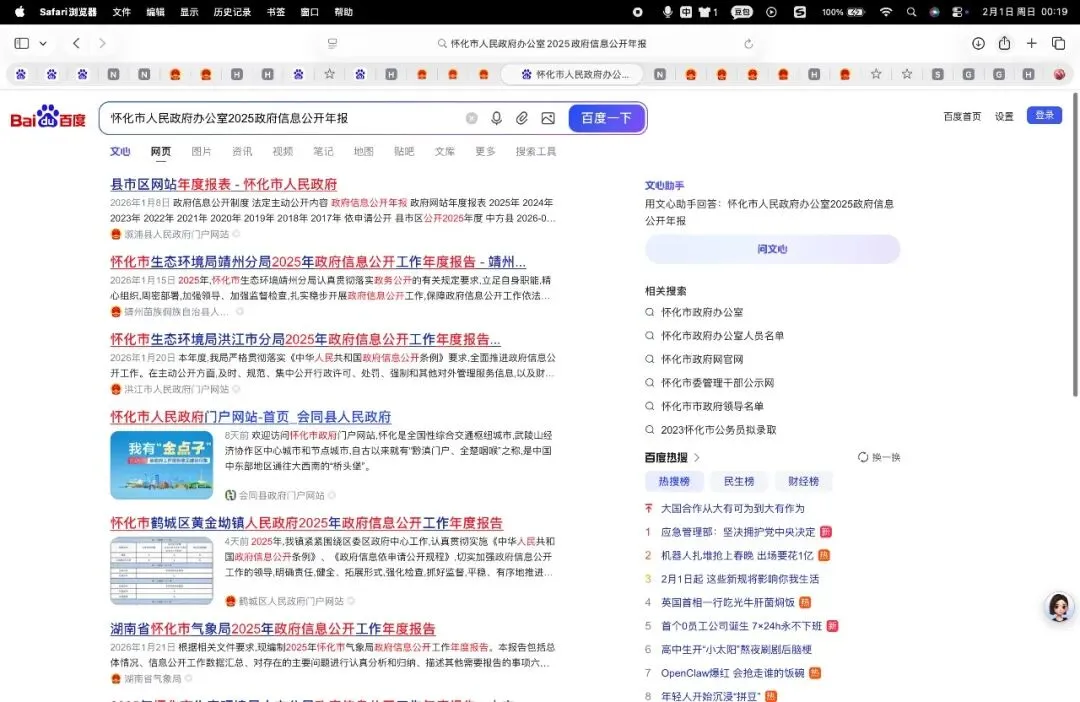Switch to 民生榜 list
Viewport: 1080px width, 702px height.
739,482
